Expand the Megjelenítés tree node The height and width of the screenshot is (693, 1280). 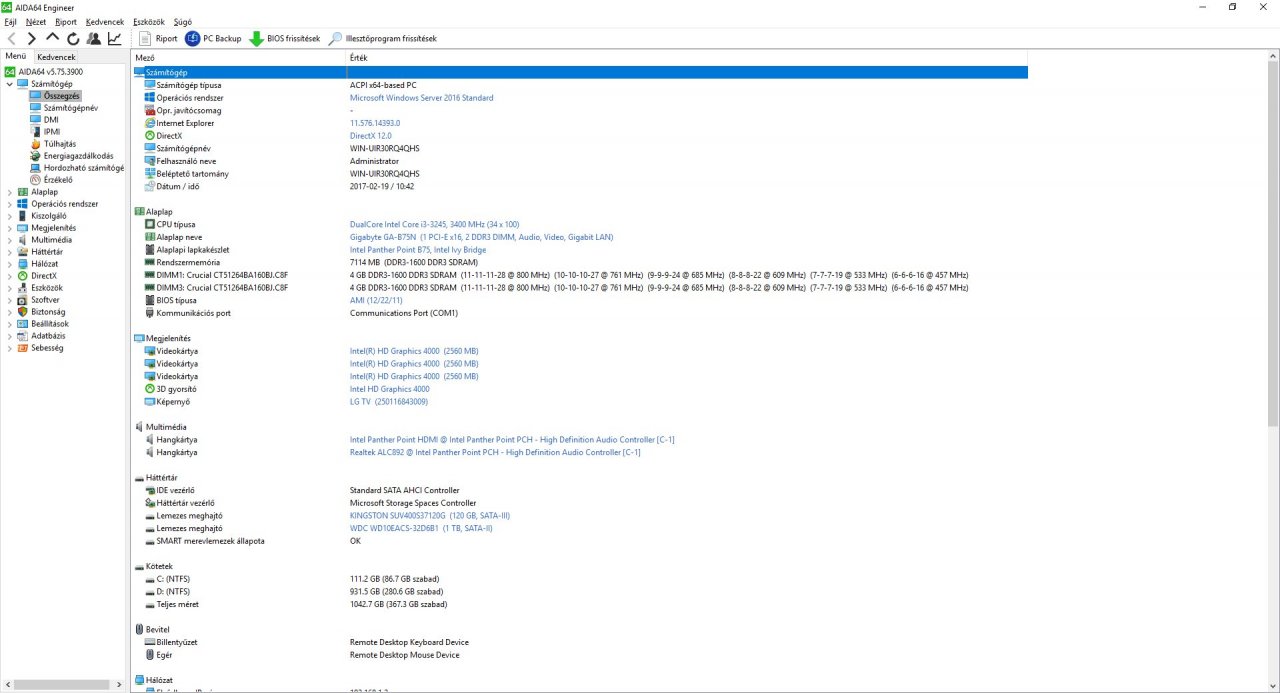point(9,228)
